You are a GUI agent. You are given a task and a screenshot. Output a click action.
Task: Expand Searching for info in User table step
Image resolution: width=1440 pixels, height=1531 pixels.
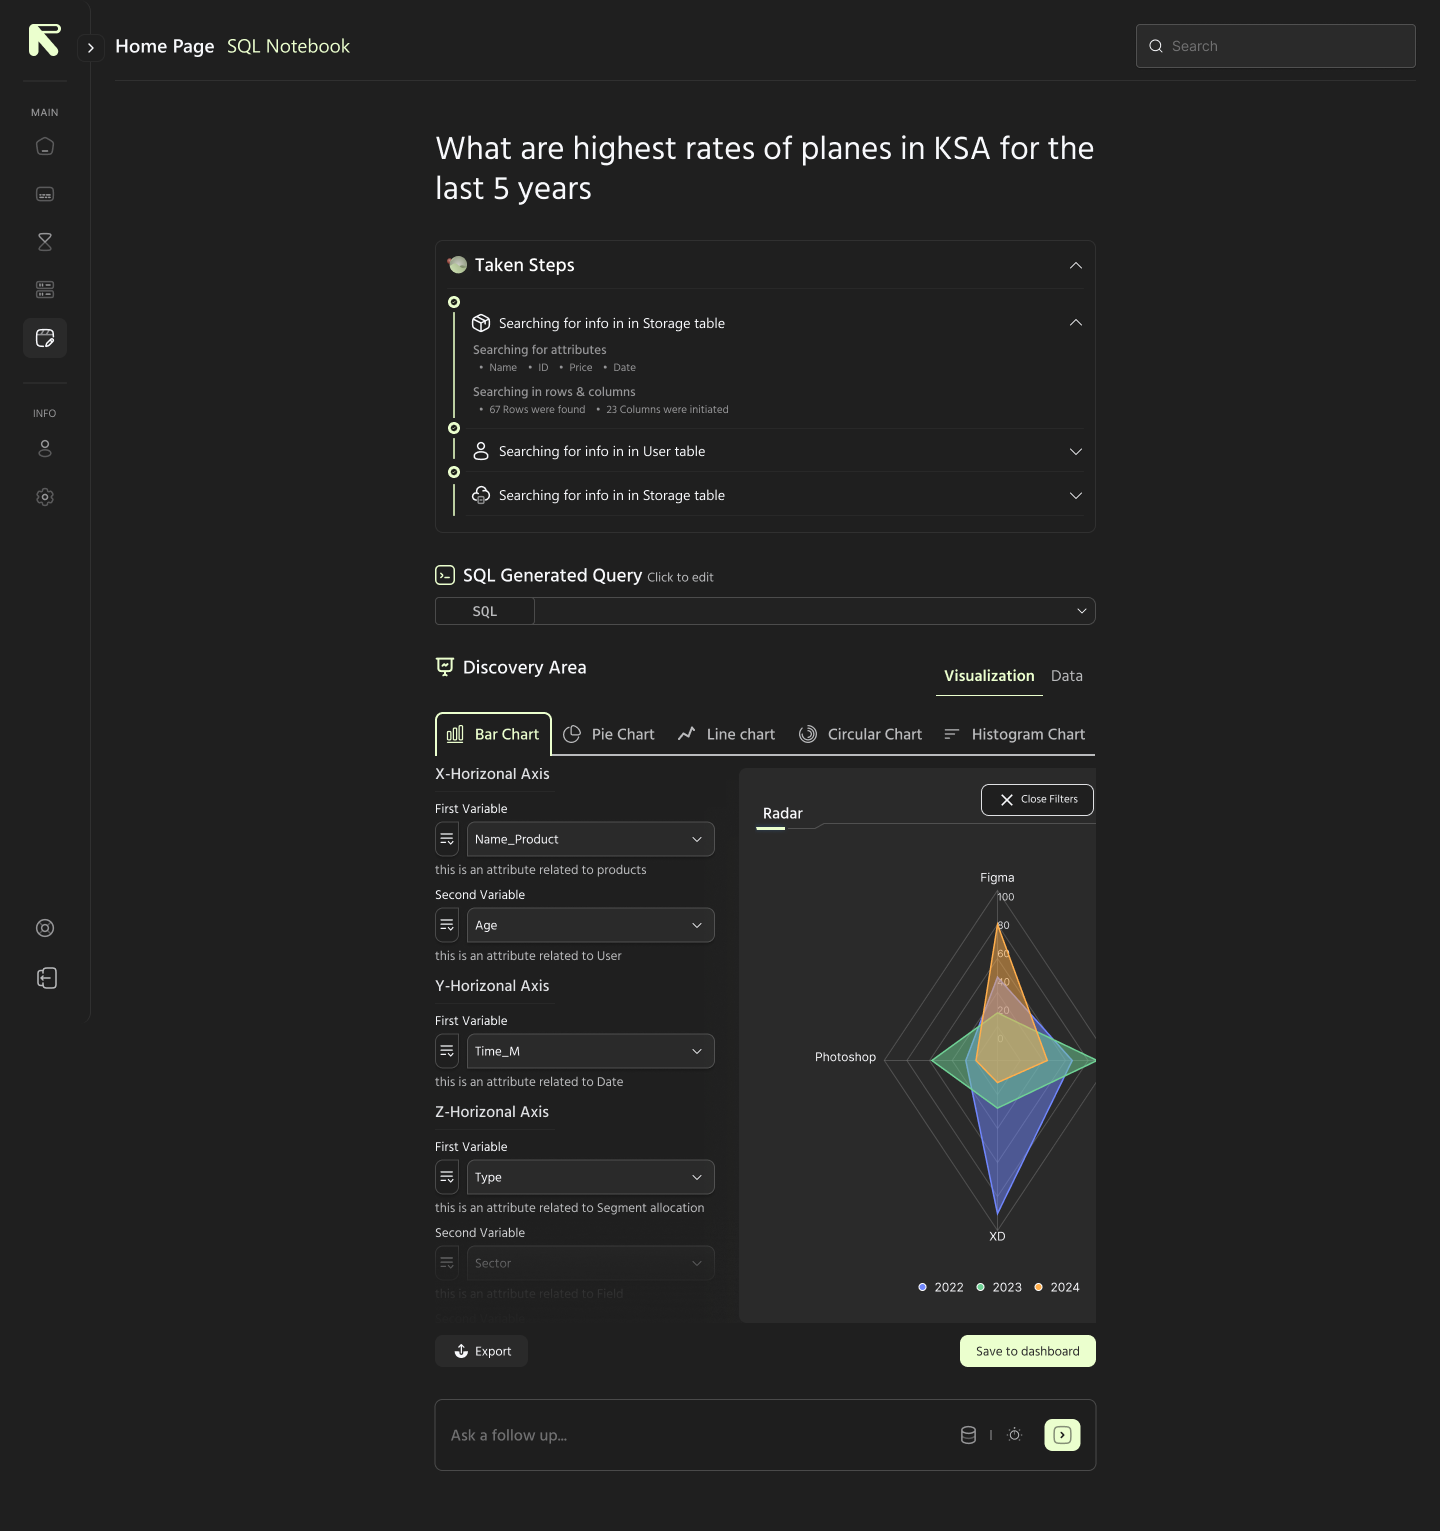pyautogui.click(x=1076, y=451)
